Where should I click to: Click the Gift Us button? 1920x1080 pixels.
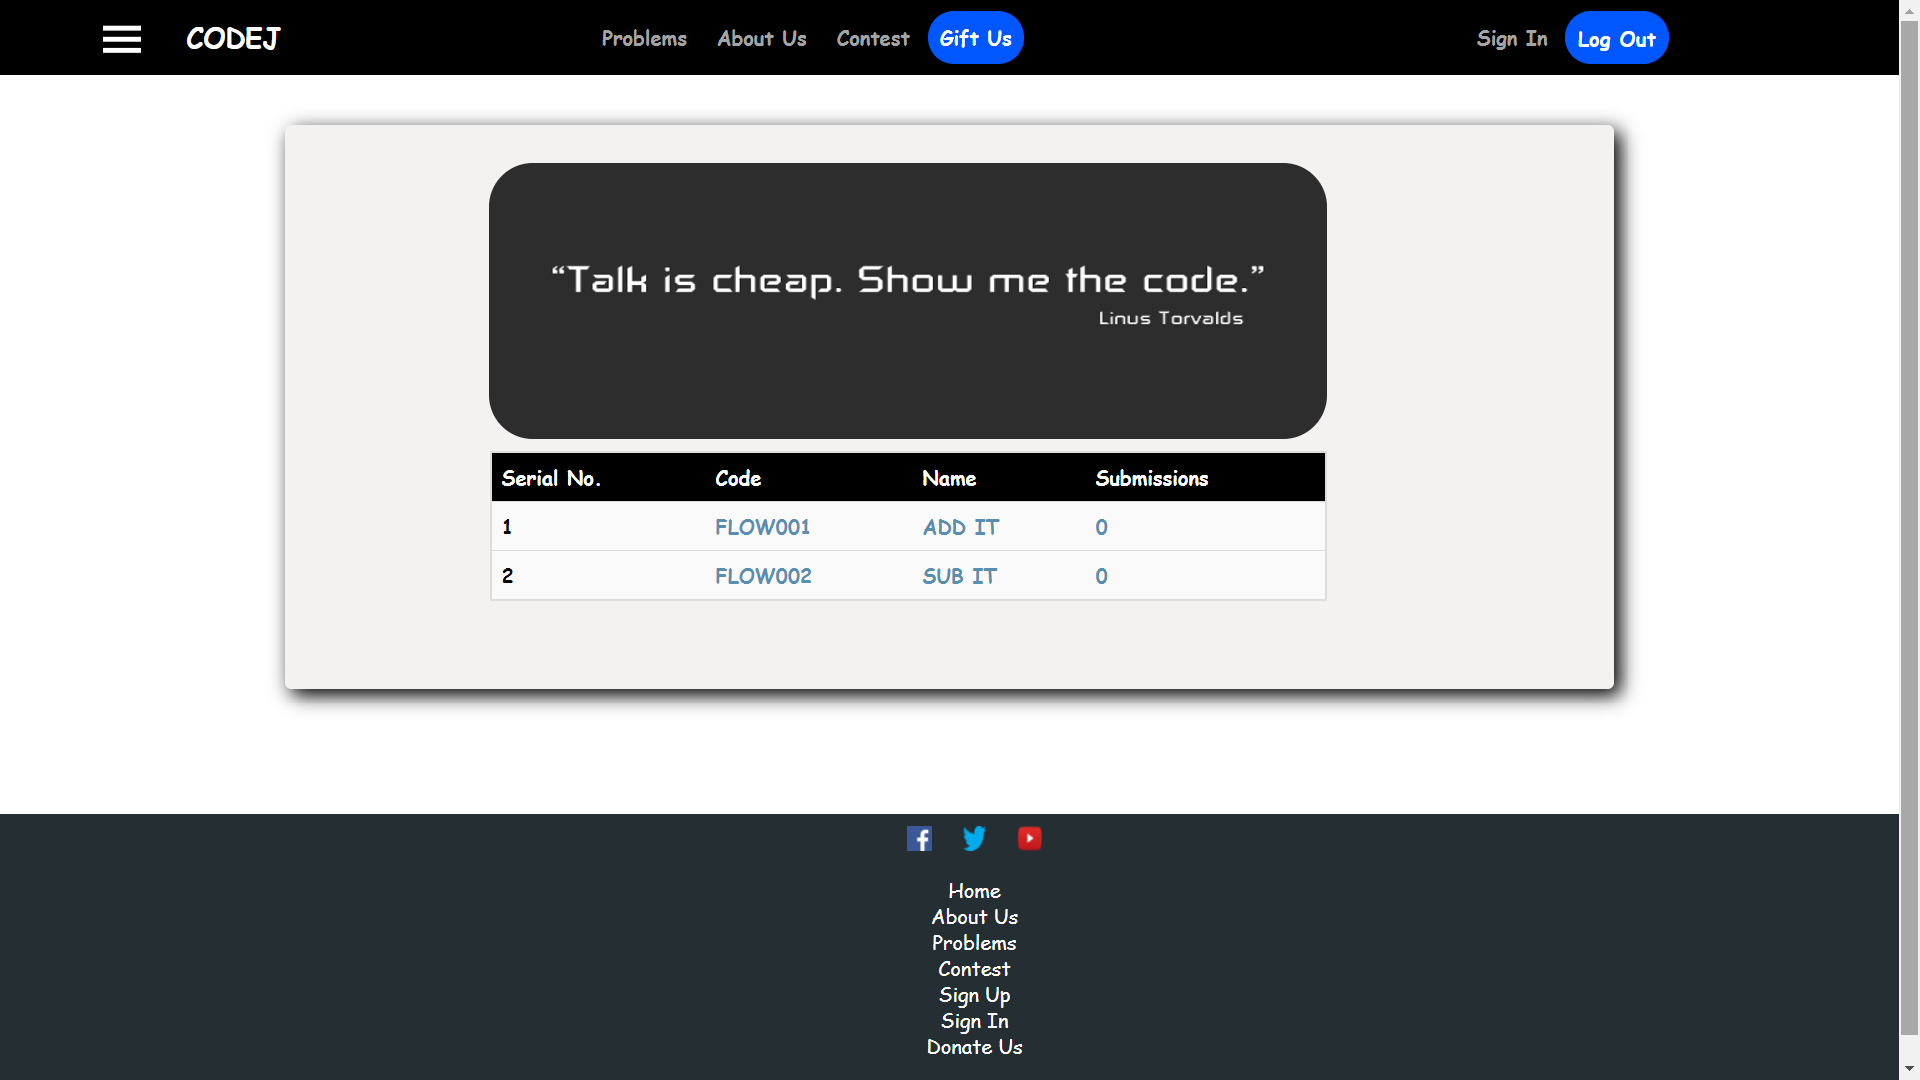click(975, 38)
